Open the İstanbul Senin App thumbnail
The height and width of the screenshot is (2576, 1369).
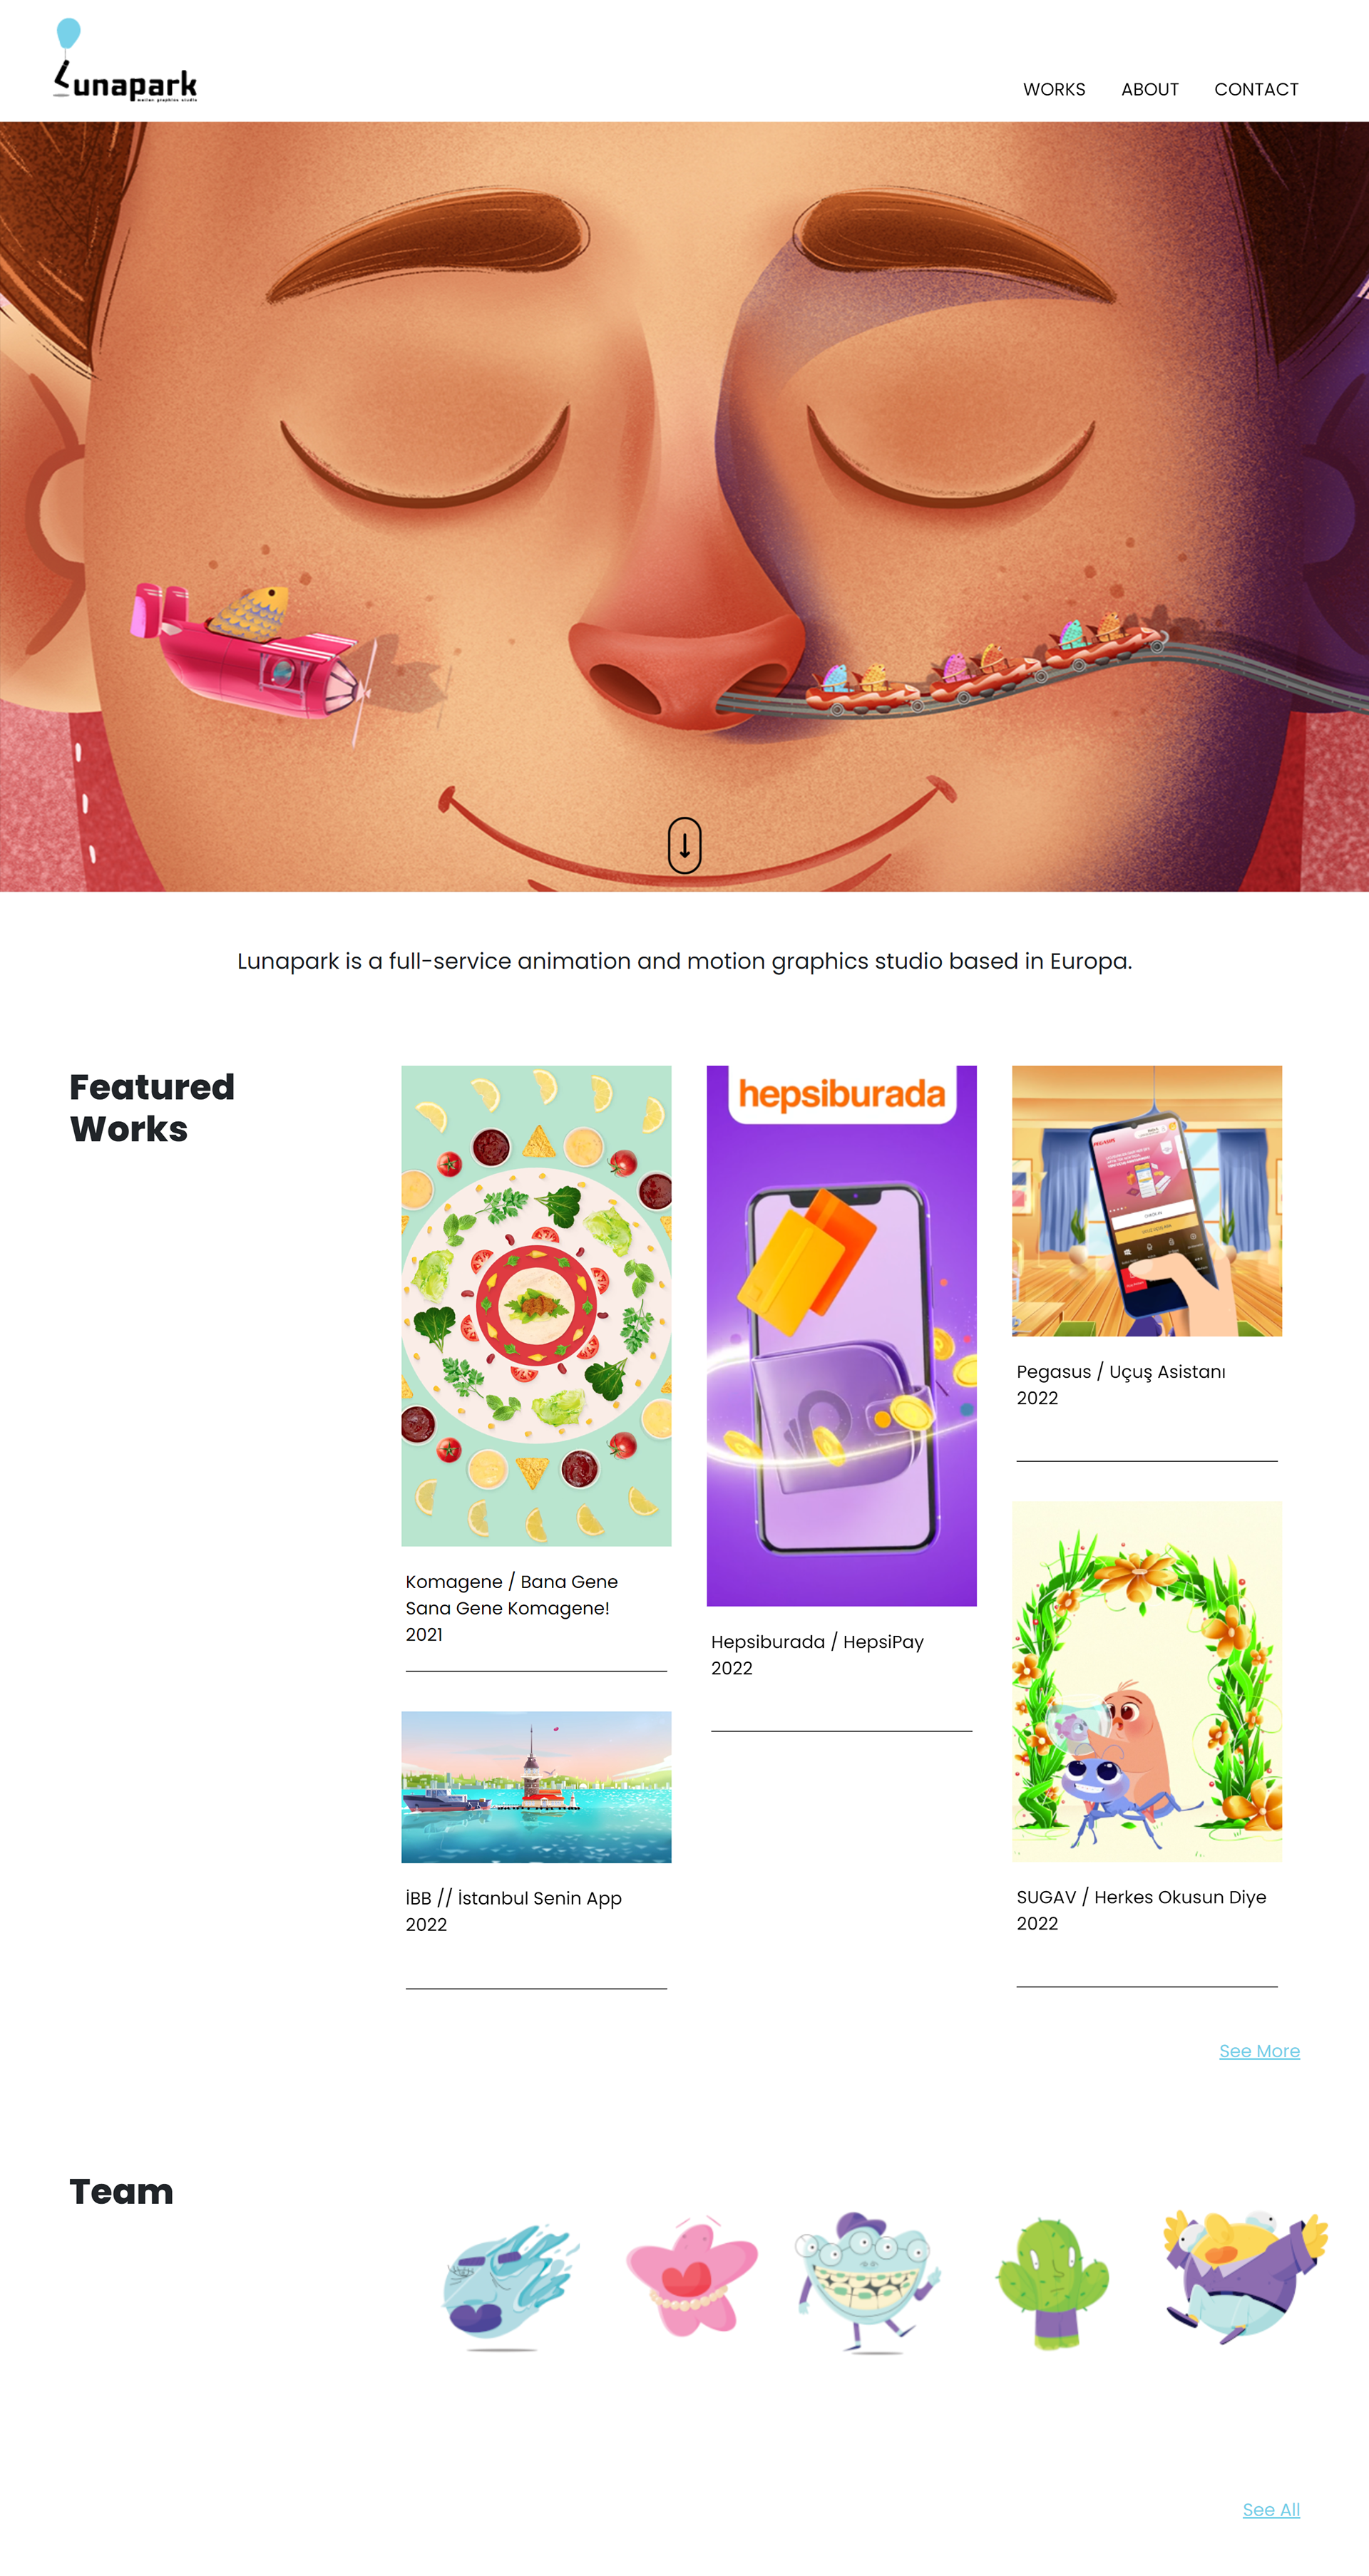pos(536,1787)
